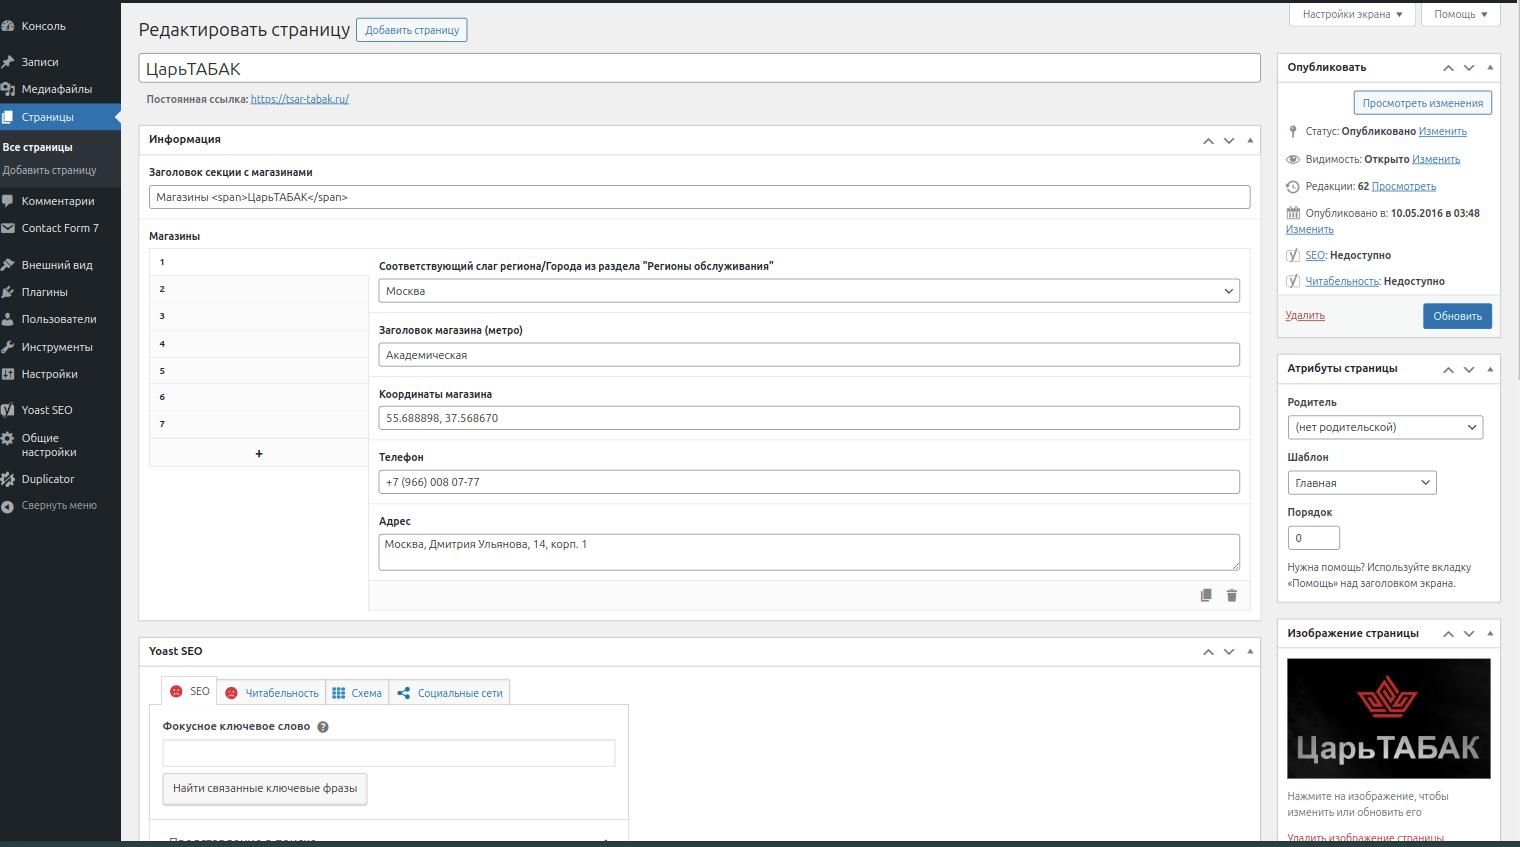Select store row 7 in Магазины list
Viewport: 1520px width, 847px height.
tap(259, 424)
